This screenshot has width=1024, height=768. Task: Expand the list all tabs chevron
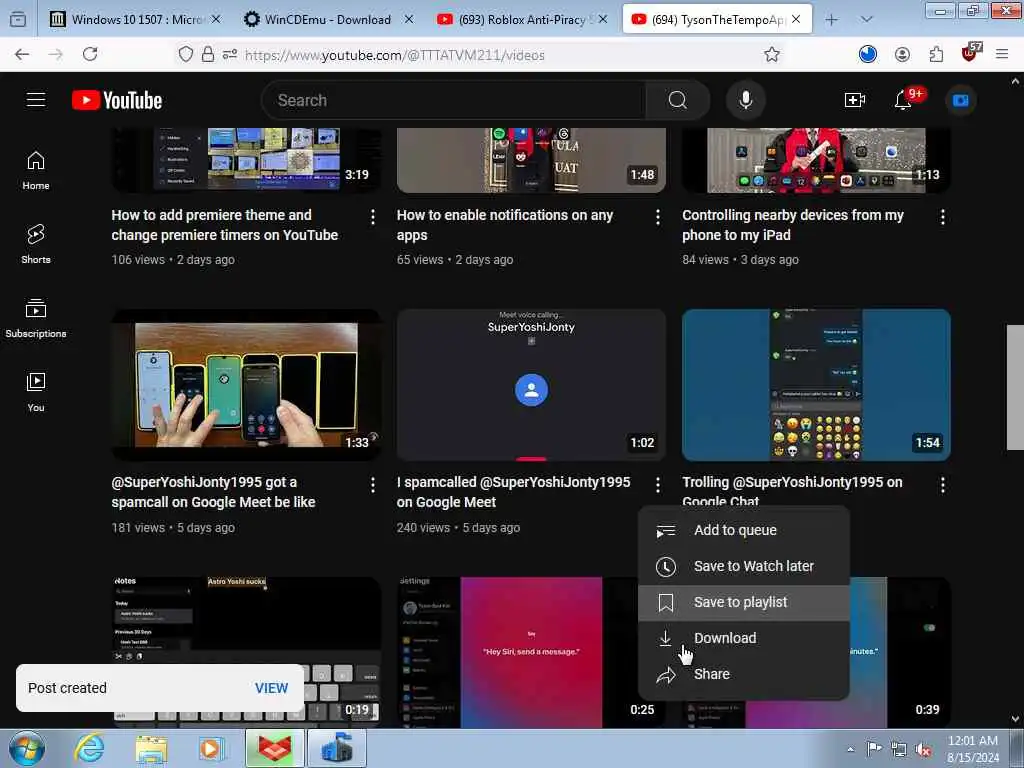867,20
